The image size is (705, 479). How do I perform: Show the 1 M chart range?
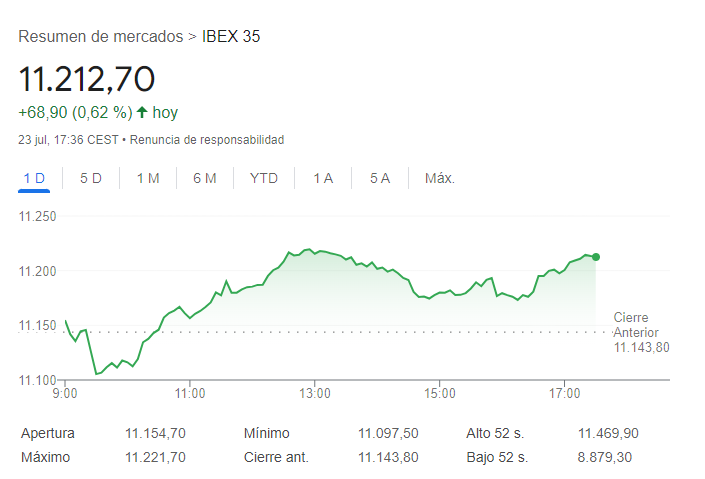pos(148,178)
